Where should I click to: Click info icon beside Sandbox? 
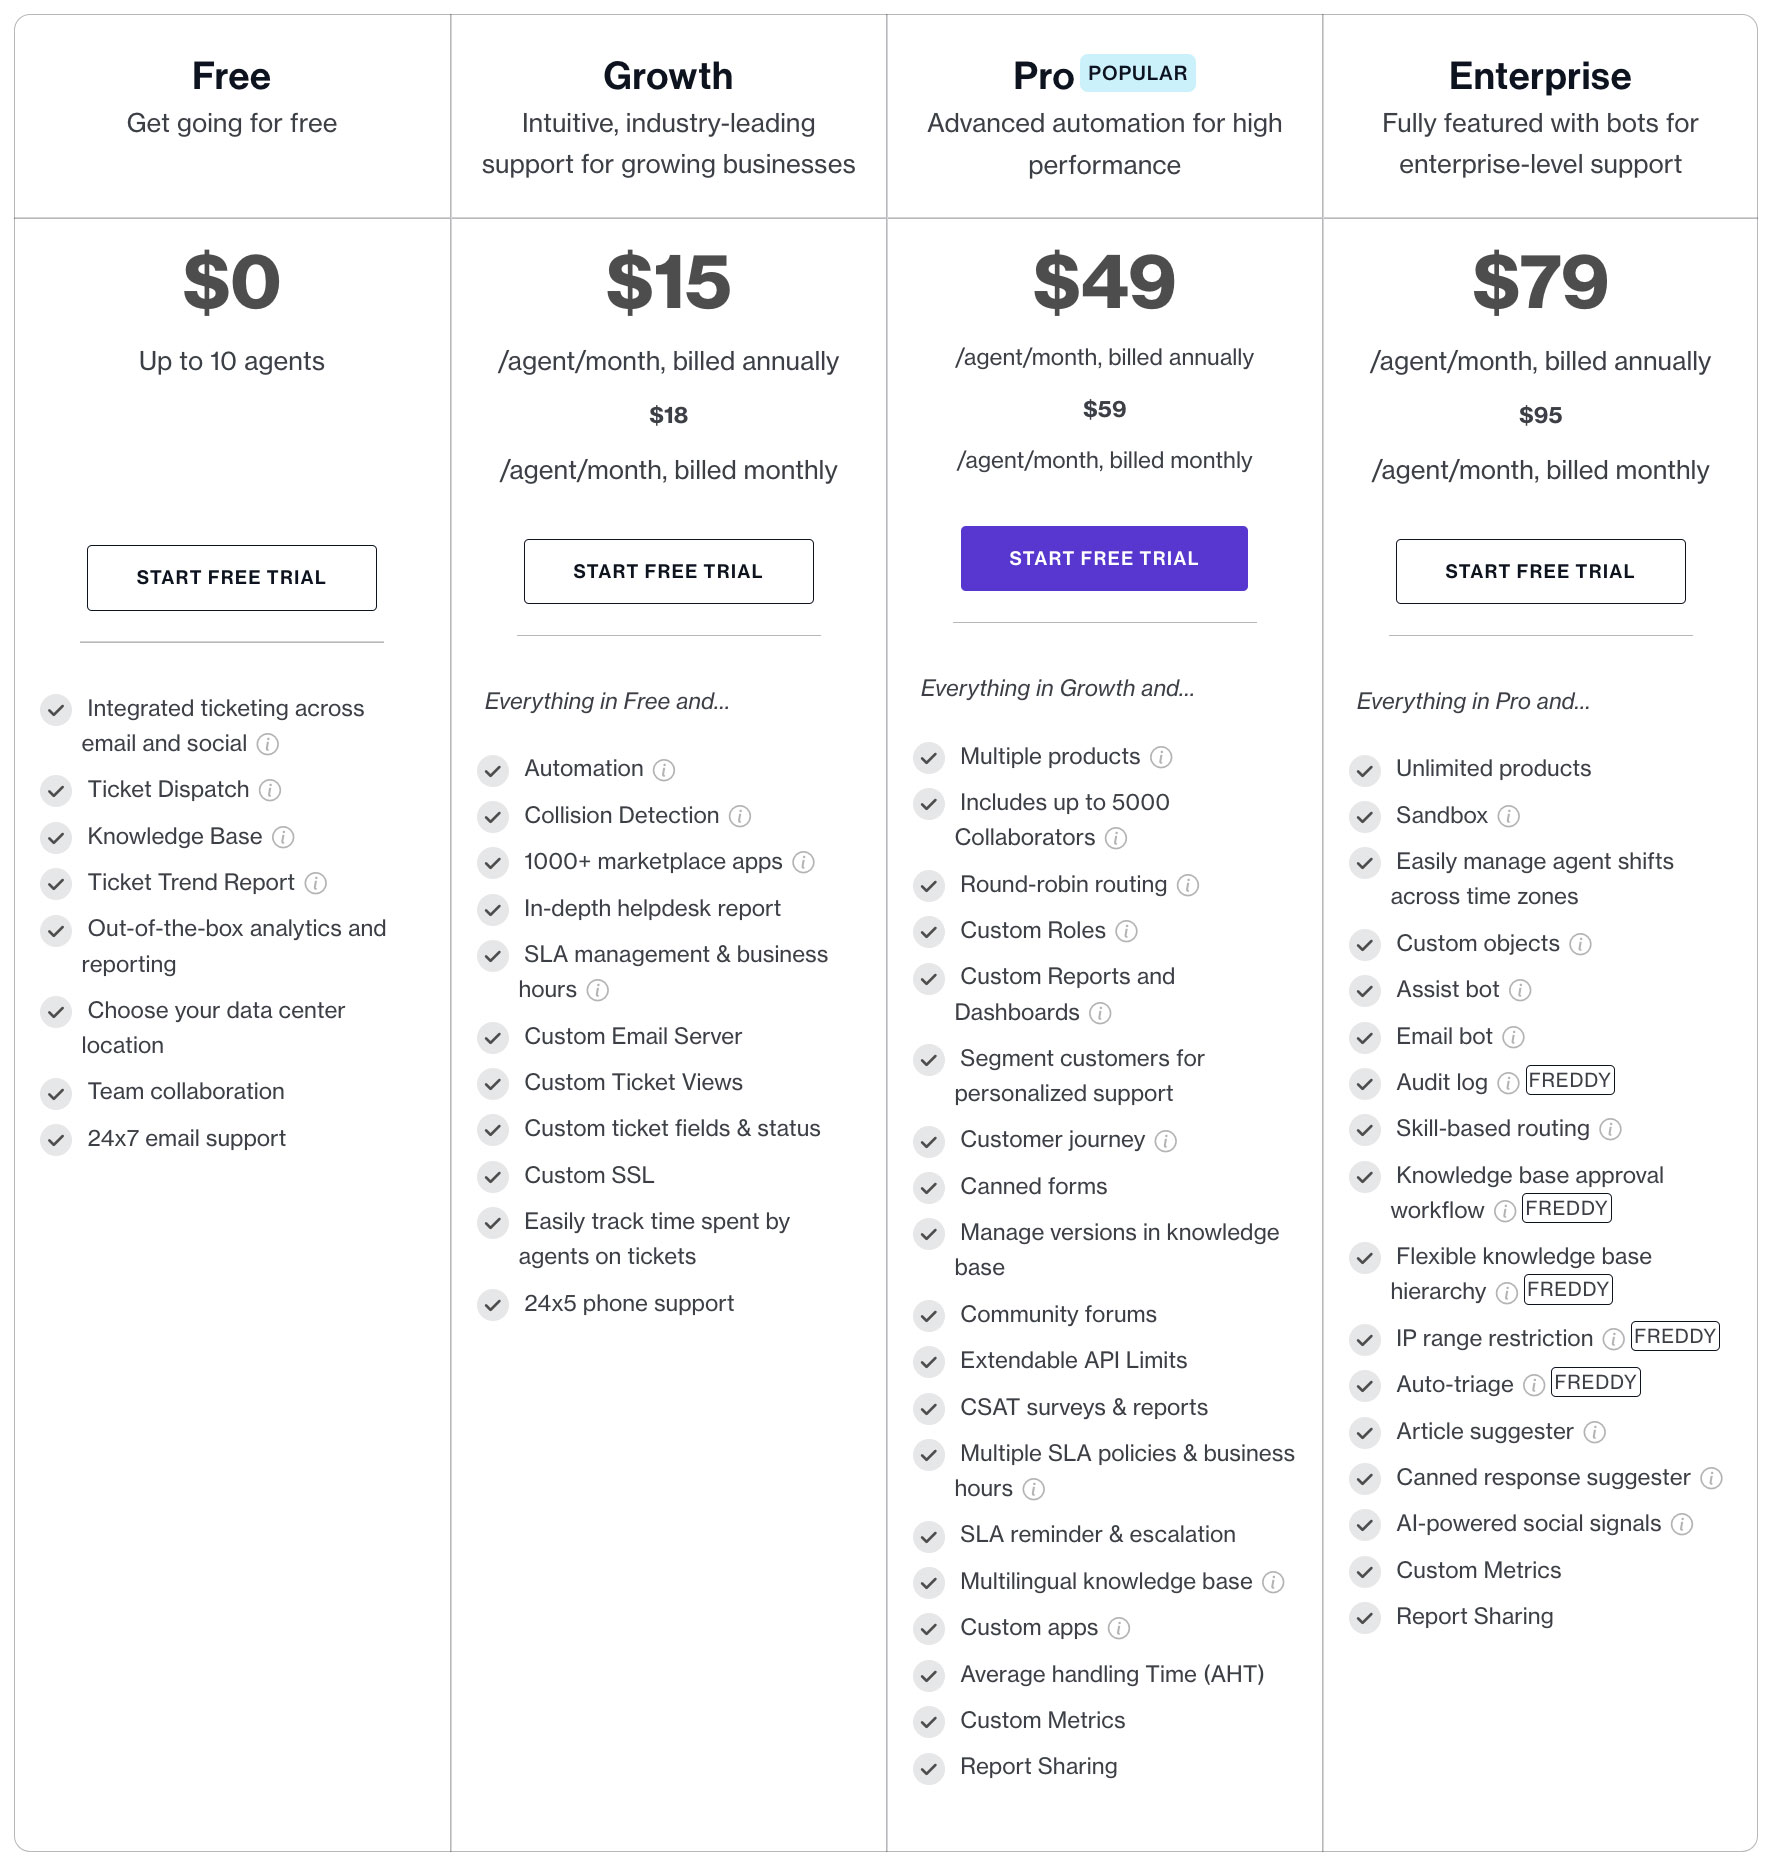(x=1509, y=816)
